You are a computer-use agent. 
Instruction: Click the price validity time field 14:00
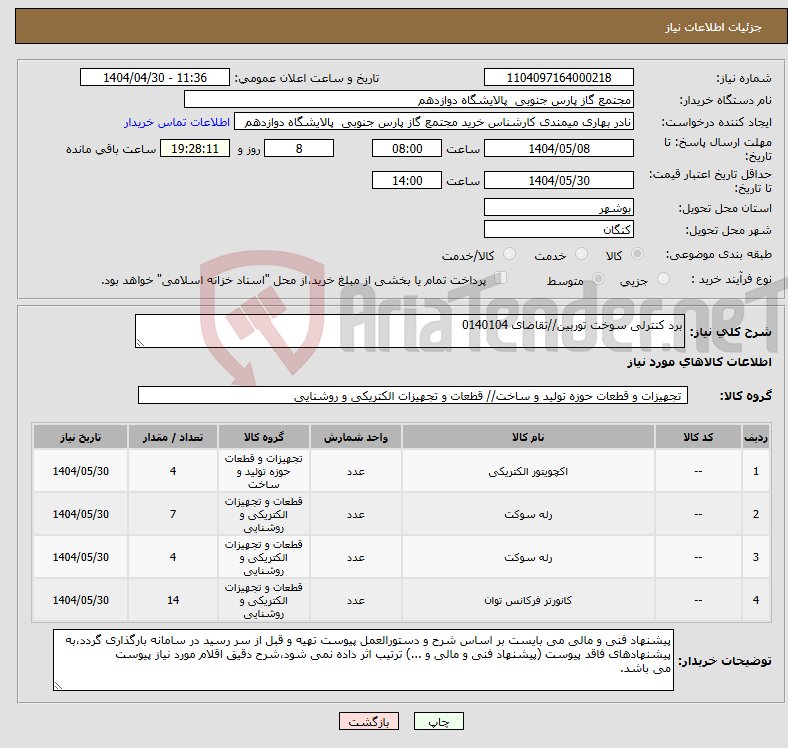[407, 180]
